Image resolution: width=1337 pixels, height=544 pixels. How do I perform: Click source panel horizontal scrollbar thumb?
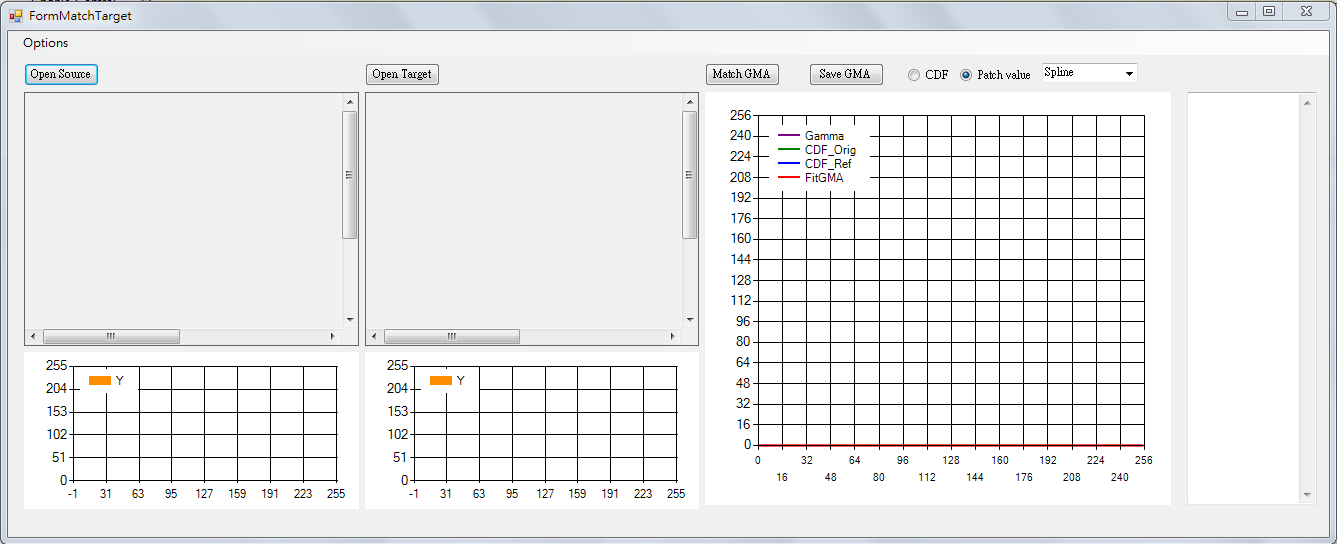[111, 337]
